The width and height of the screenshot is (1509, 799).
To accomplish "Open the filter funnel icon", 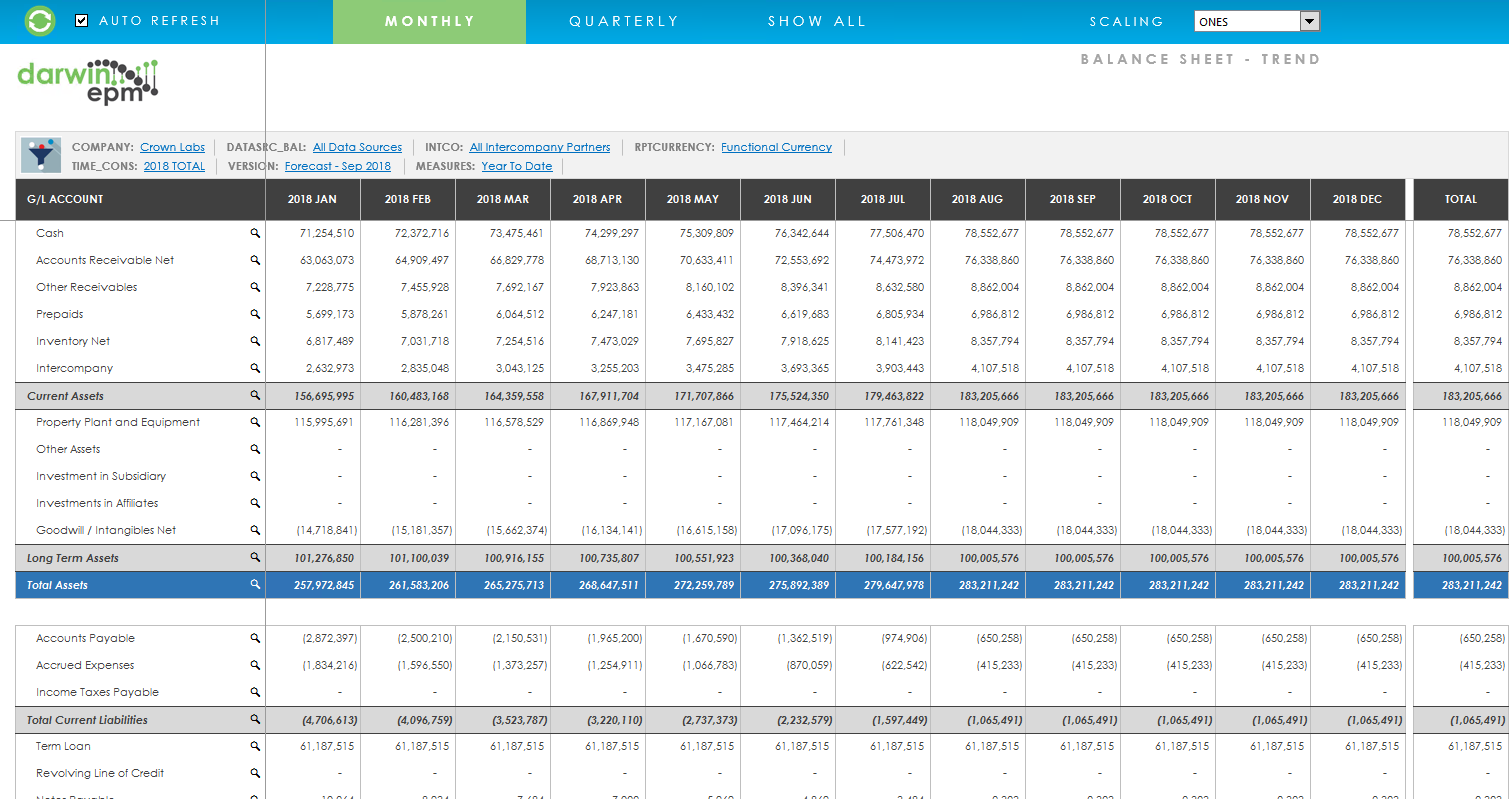I will [41, 155].
